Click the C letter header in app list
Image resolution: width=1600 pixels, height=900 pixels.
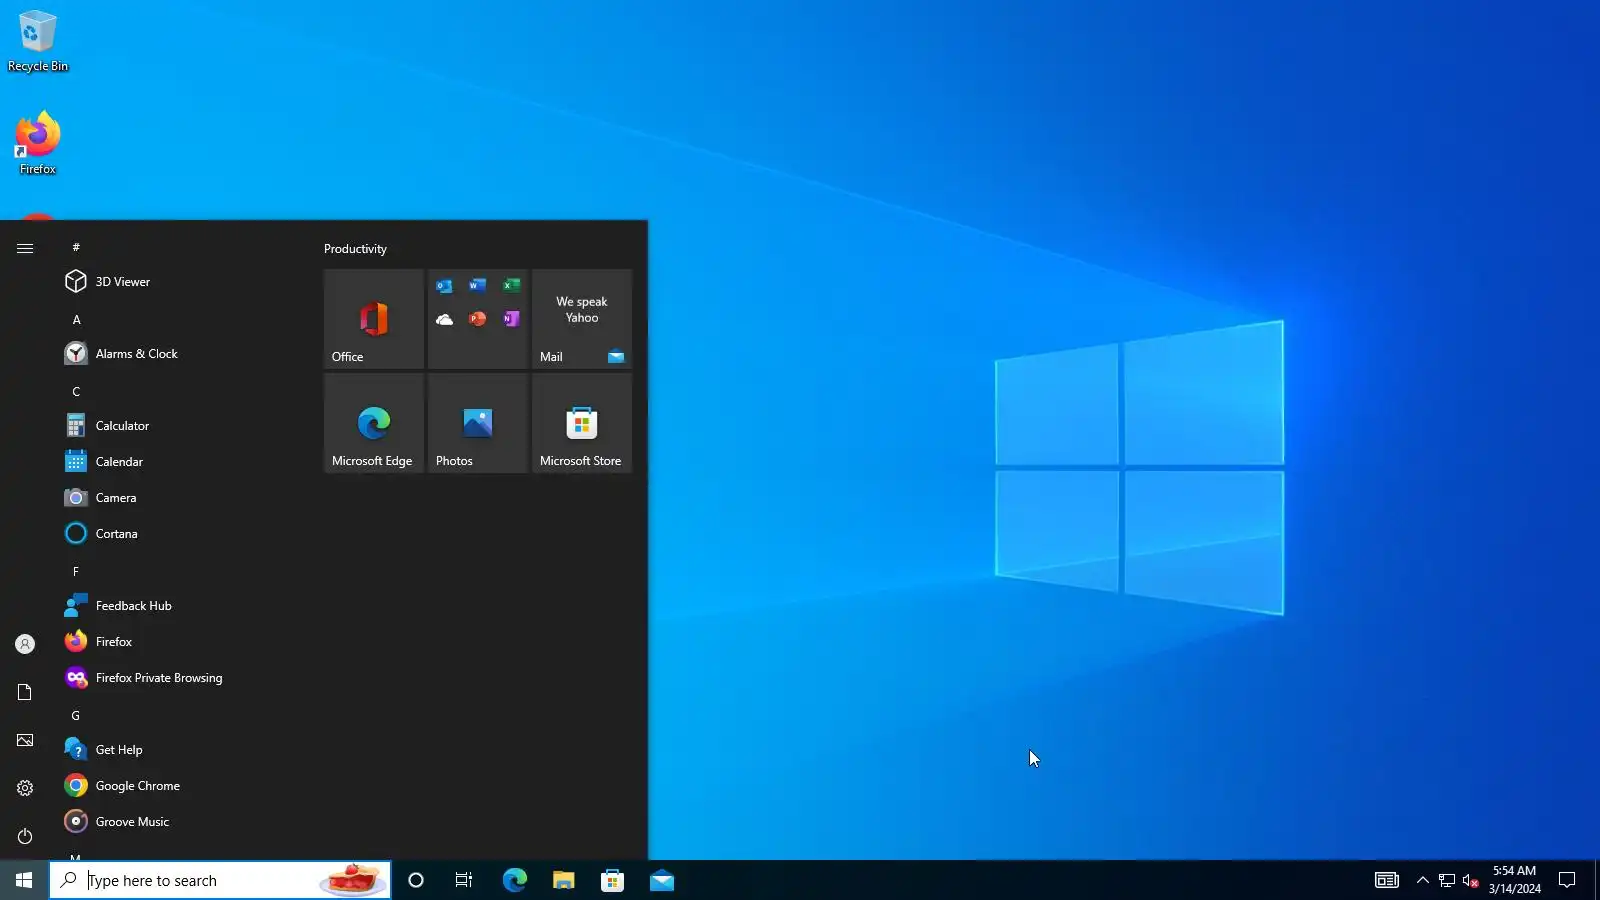(x=76, y=392)
